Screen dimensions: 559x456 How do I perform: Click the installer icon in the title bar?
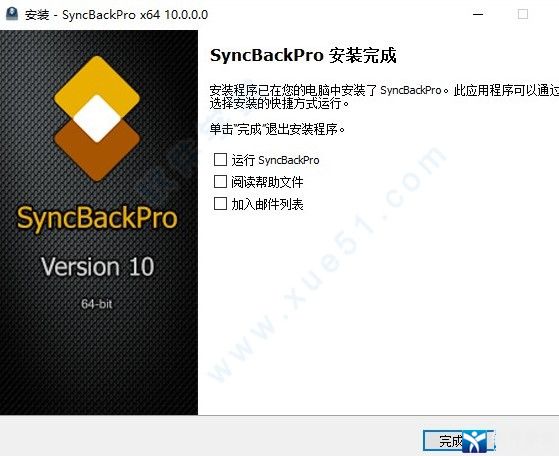click(12, 14)
